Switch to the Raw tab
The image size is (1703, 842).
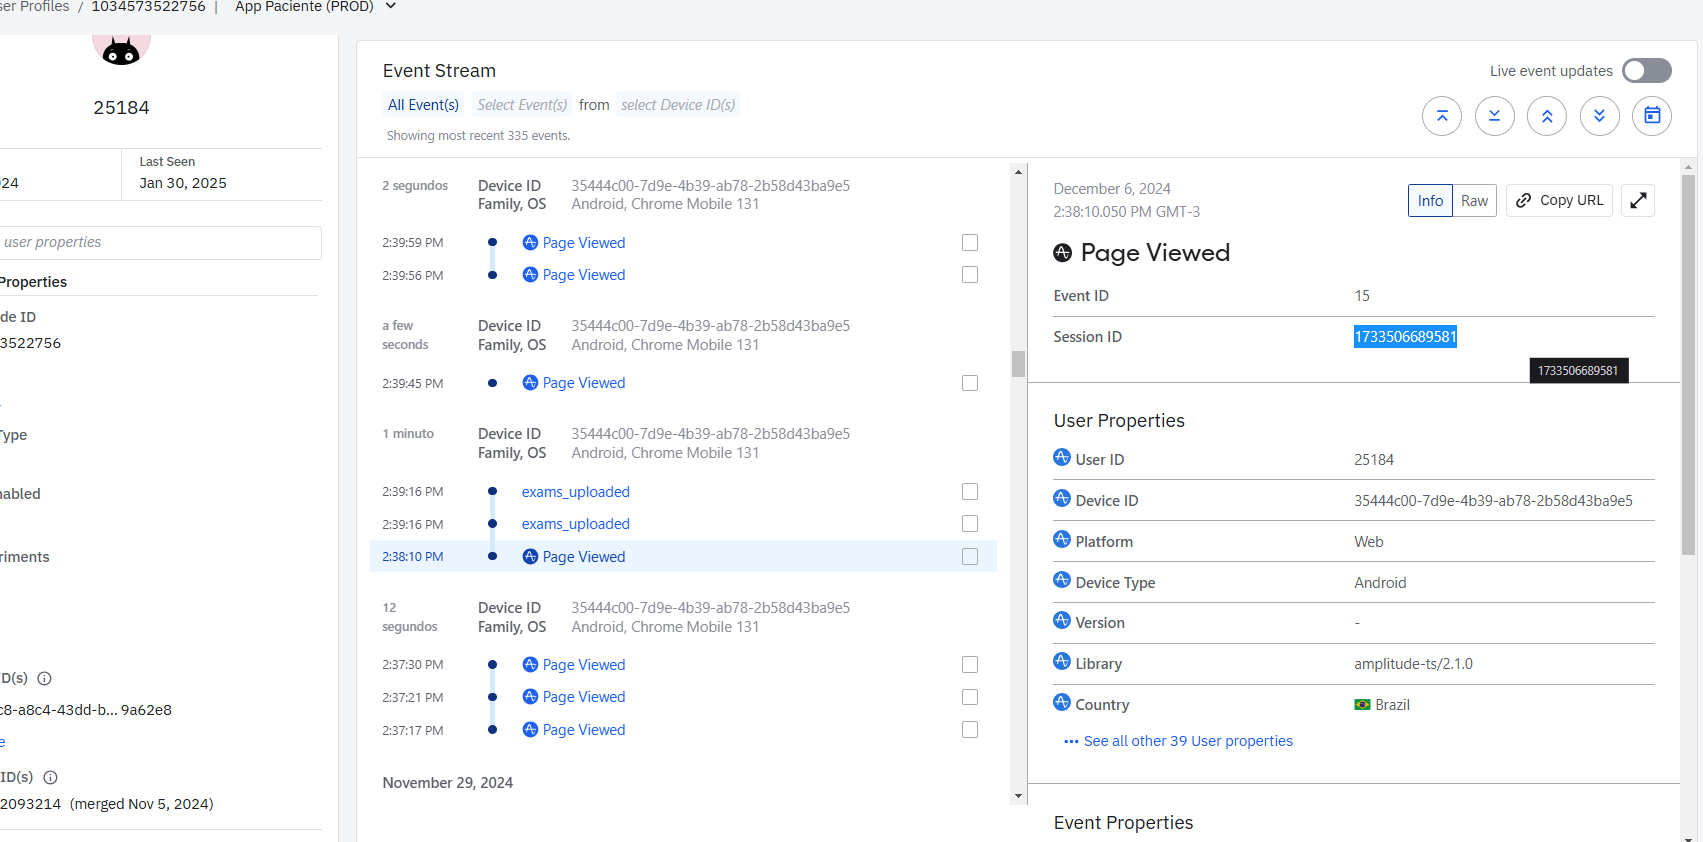point(1474,201)
